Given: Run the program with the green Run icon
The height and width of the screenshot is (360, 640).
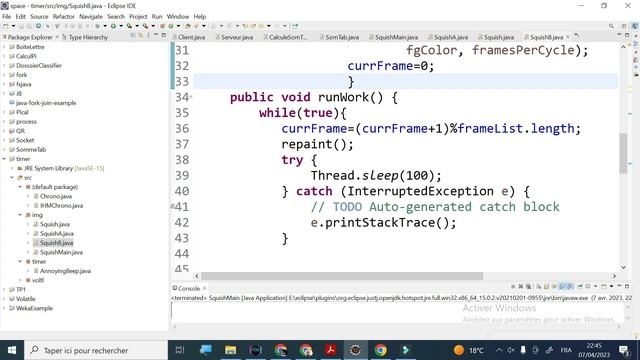Looking at the screenshot, I should point(113,26).
